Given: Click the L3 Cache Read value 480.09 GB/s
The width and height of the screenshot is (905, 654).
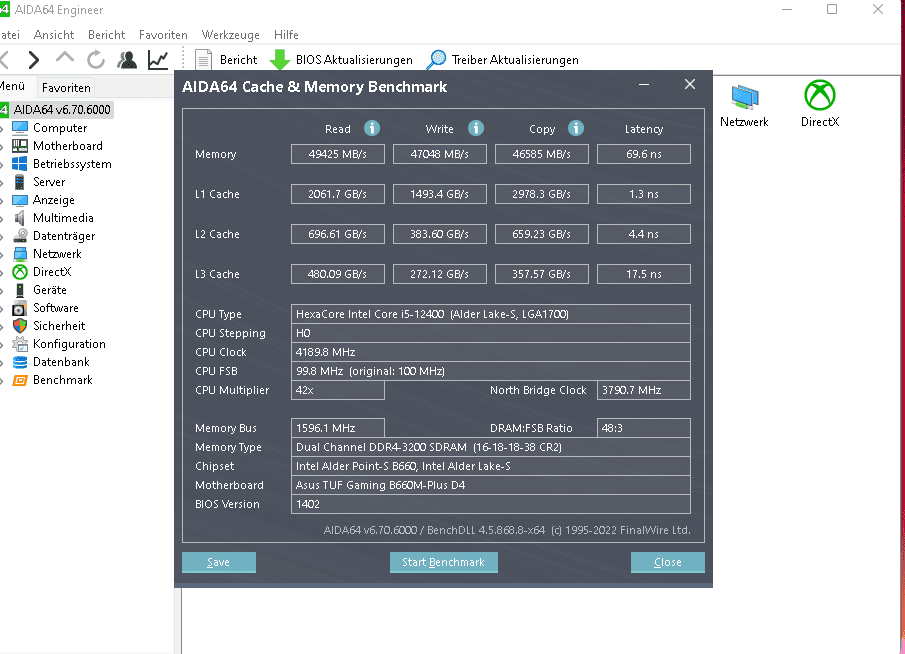Looking at the screenshot, I should [x=338, y=274].
